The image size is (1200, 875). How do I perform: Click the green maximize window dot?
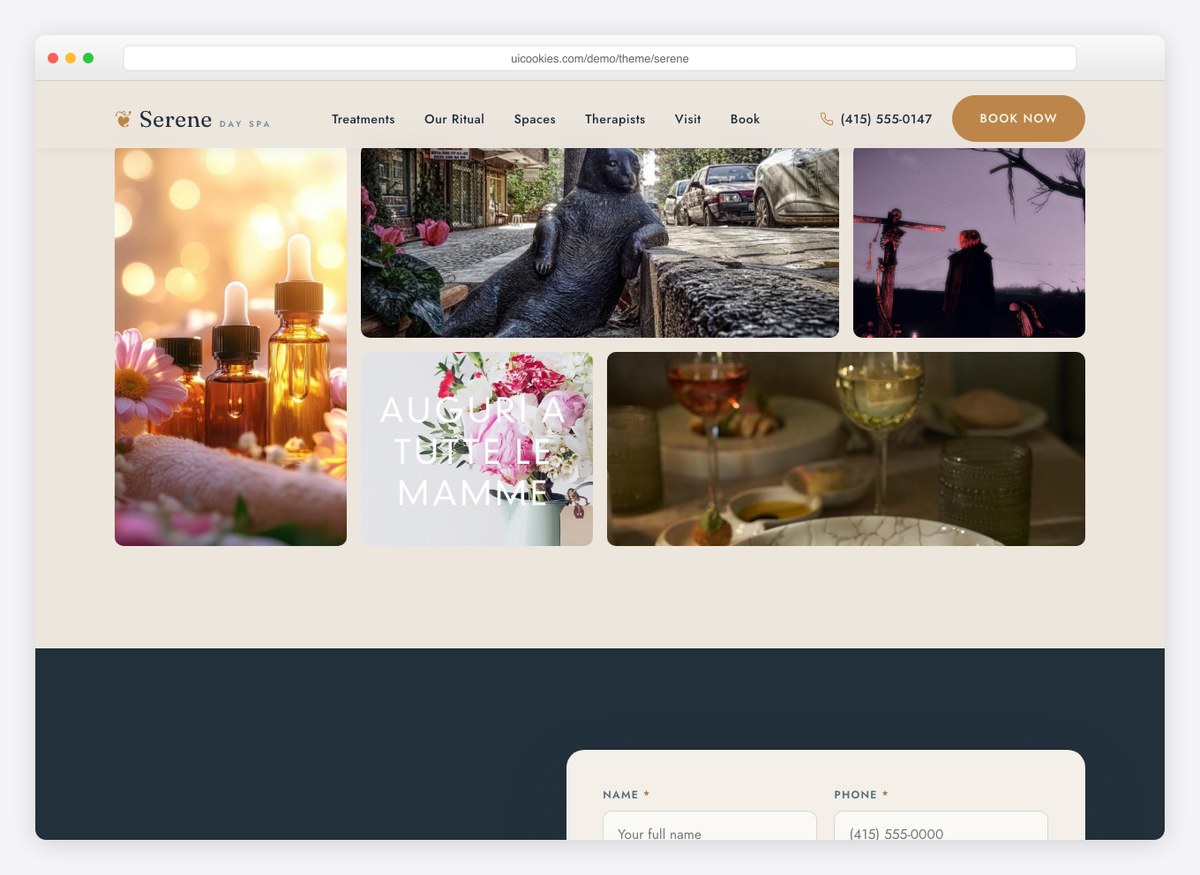(x=88, y=58)
